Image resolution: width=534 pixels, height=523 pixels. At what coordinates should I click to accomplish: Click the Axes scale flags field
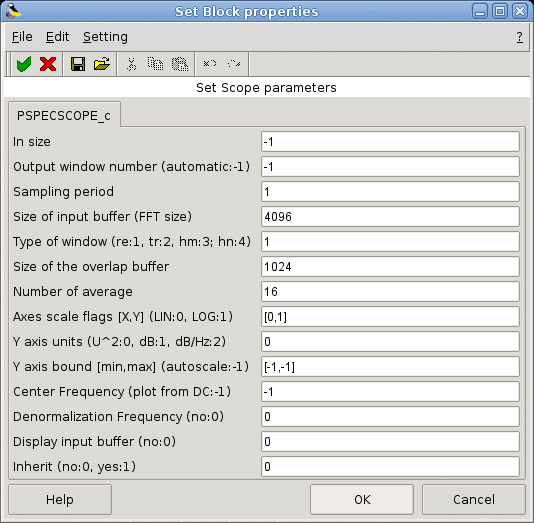point(390,317)
